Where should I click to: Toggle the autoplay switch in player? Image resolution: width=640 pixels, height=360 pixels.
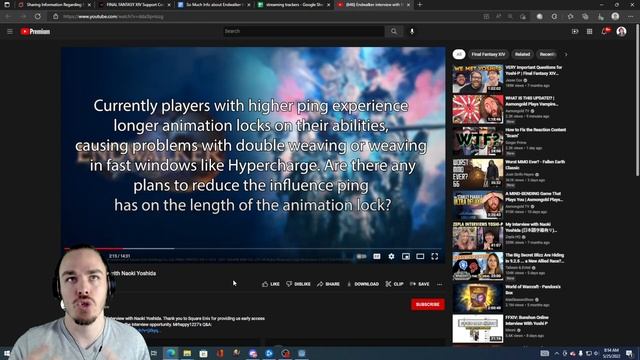361,256
